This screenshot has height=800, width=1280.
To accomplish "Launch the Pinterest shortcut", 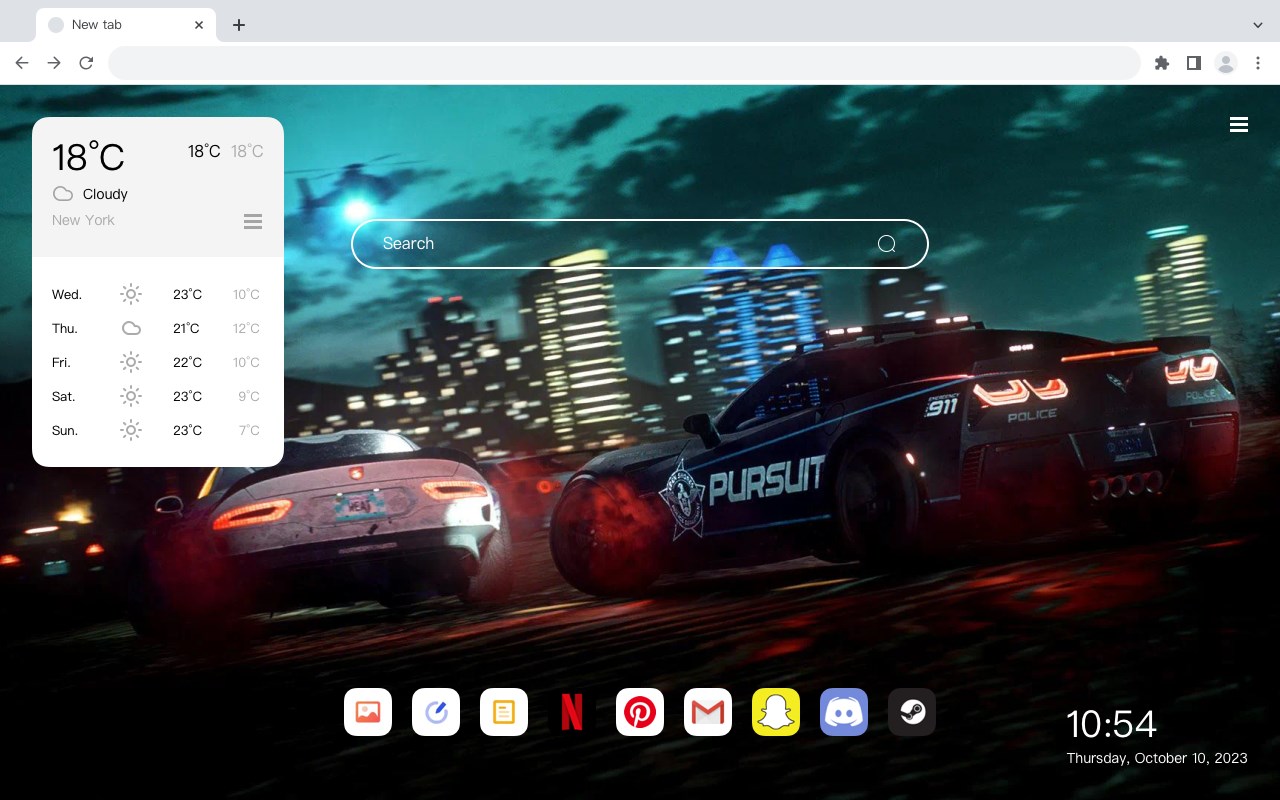I will click(x=640, y=712).
